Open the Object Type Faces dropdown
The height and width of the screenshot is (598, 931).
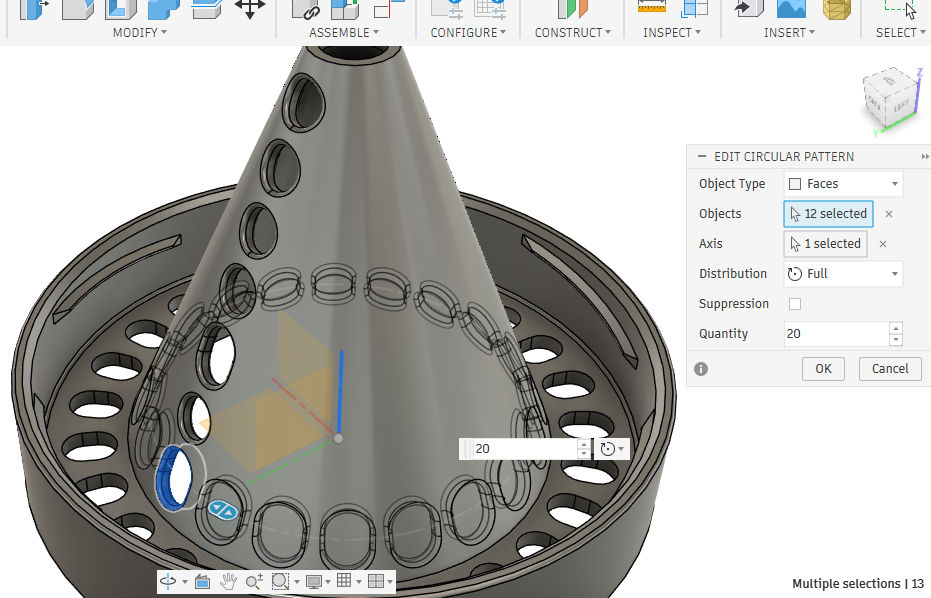(x=843, y=184)
